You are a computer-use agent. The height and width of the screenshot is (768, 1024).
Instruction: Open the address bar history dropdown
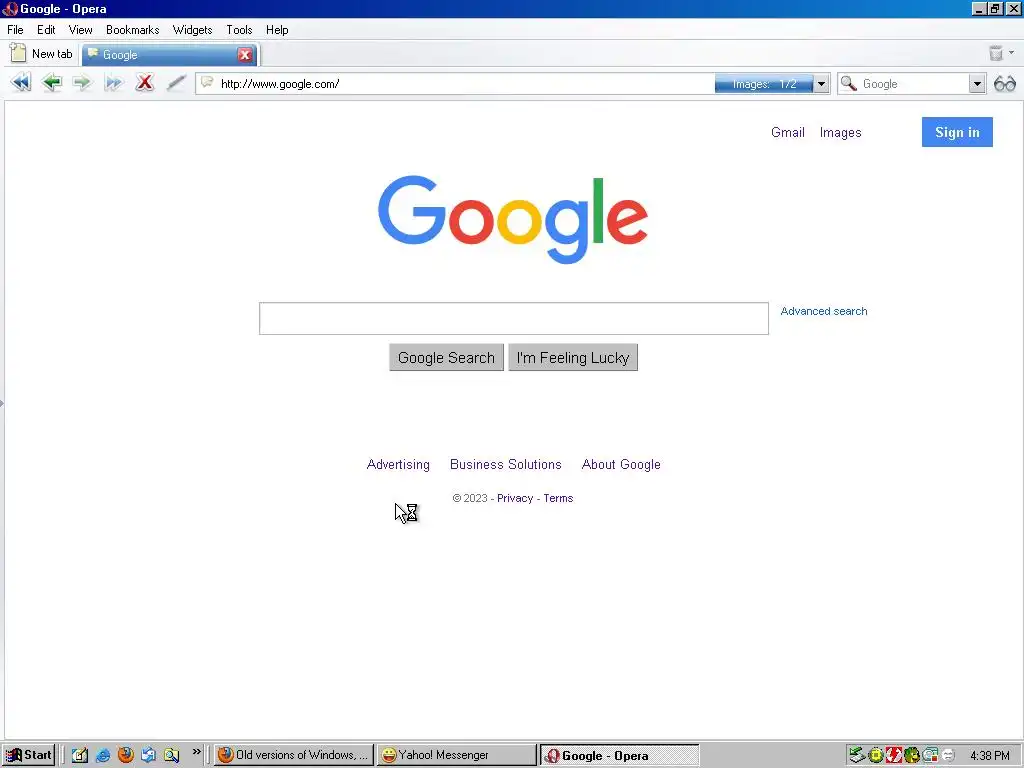tap(822, 84)
